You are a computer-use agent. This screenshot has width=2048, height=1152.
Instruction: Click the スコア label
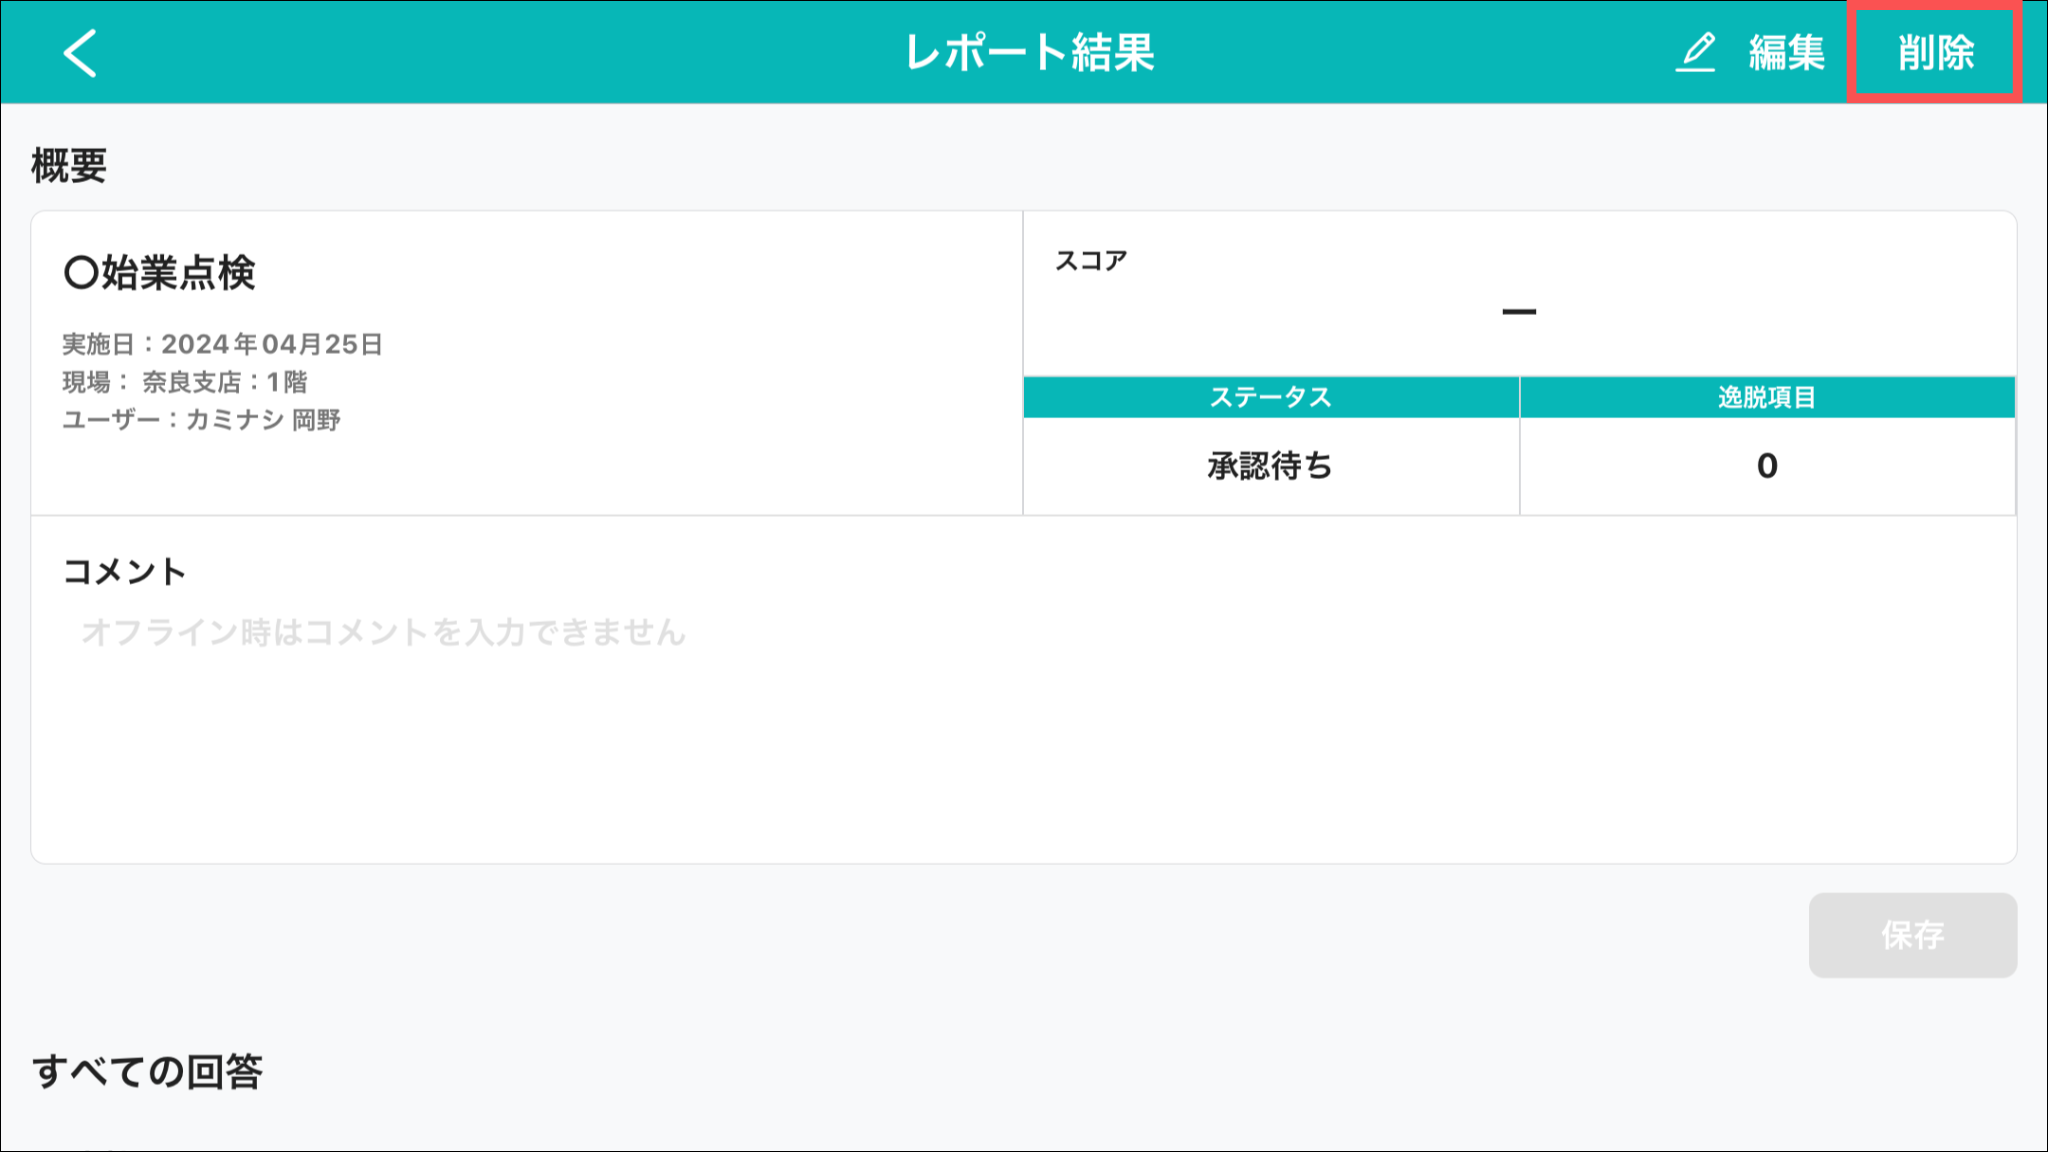click(x=1091, y=261)
